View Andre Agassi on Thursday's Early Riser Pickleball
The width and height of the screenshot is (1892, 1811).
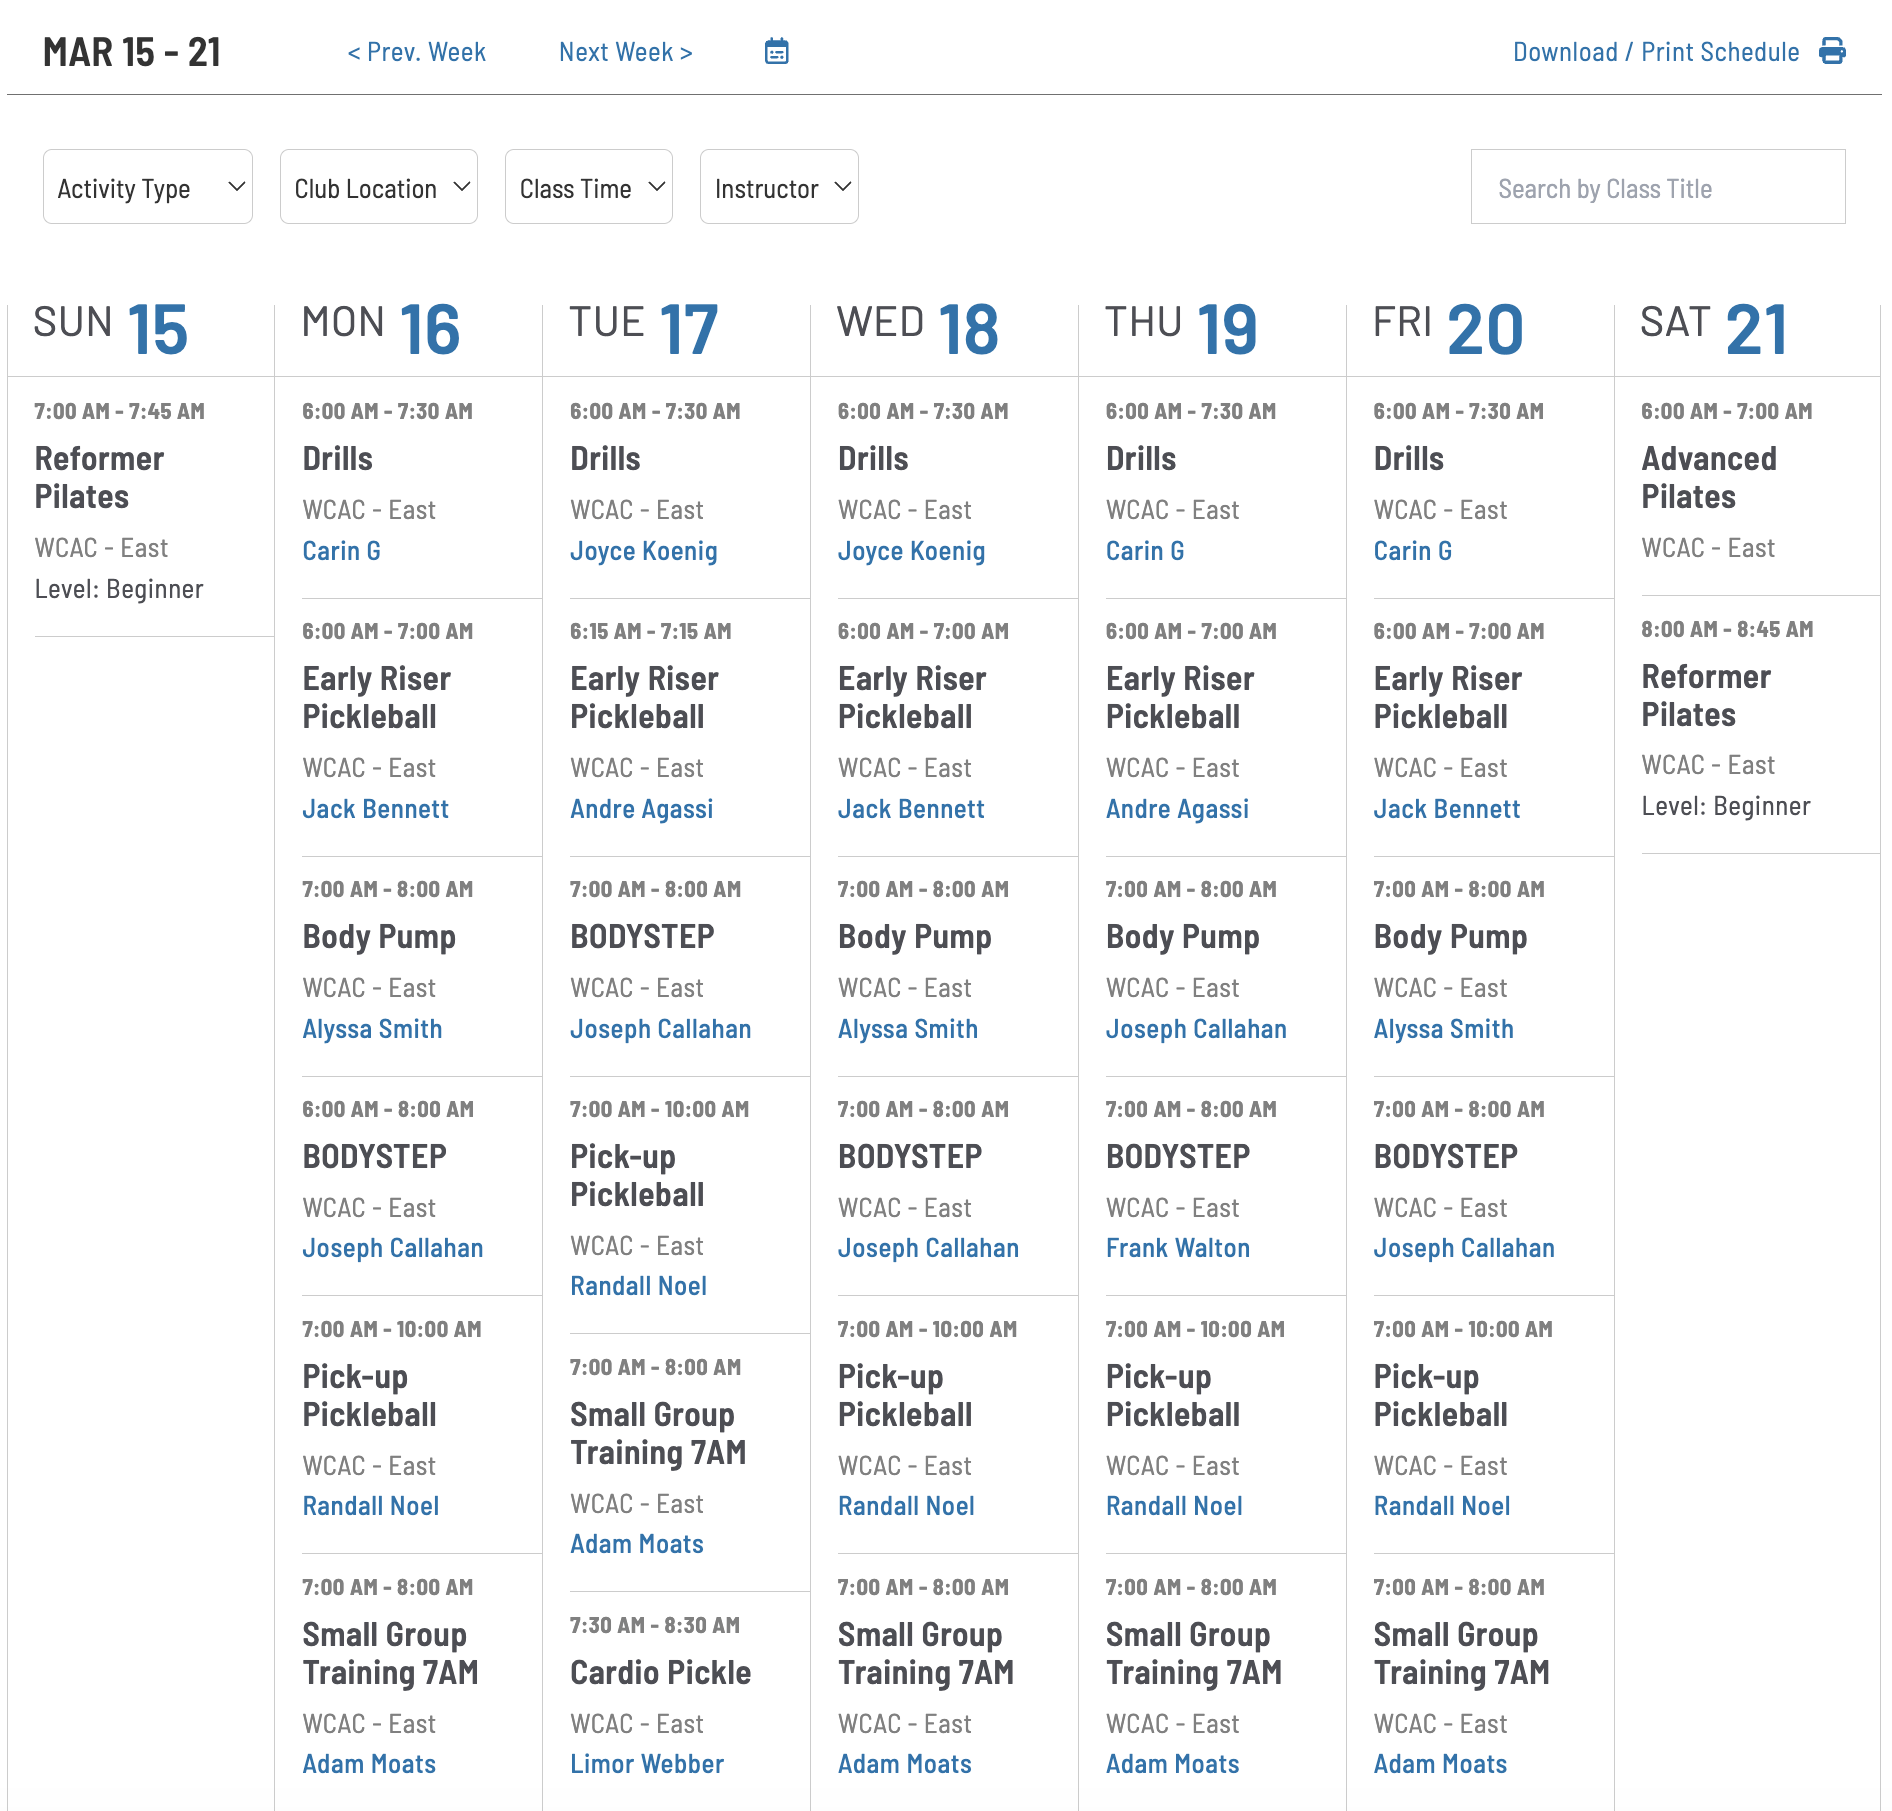1178,809
